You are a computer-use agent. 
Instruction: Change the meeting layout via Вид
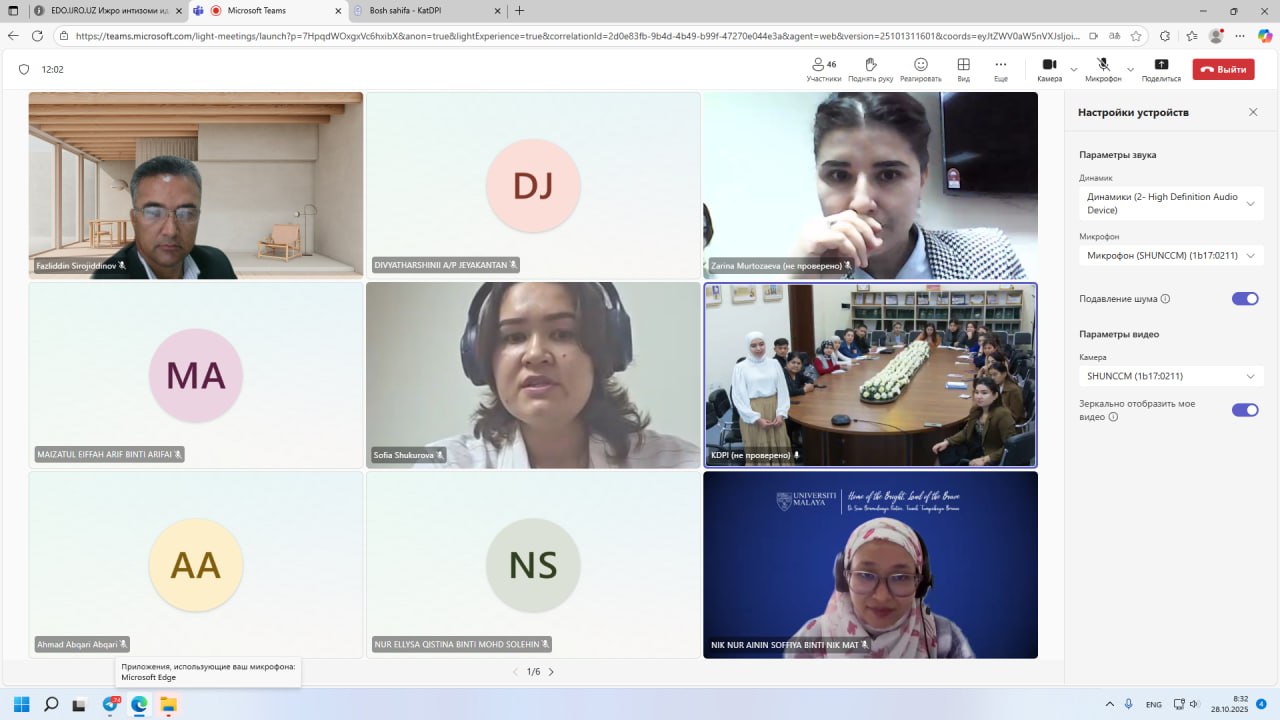(x=963, y=70)
